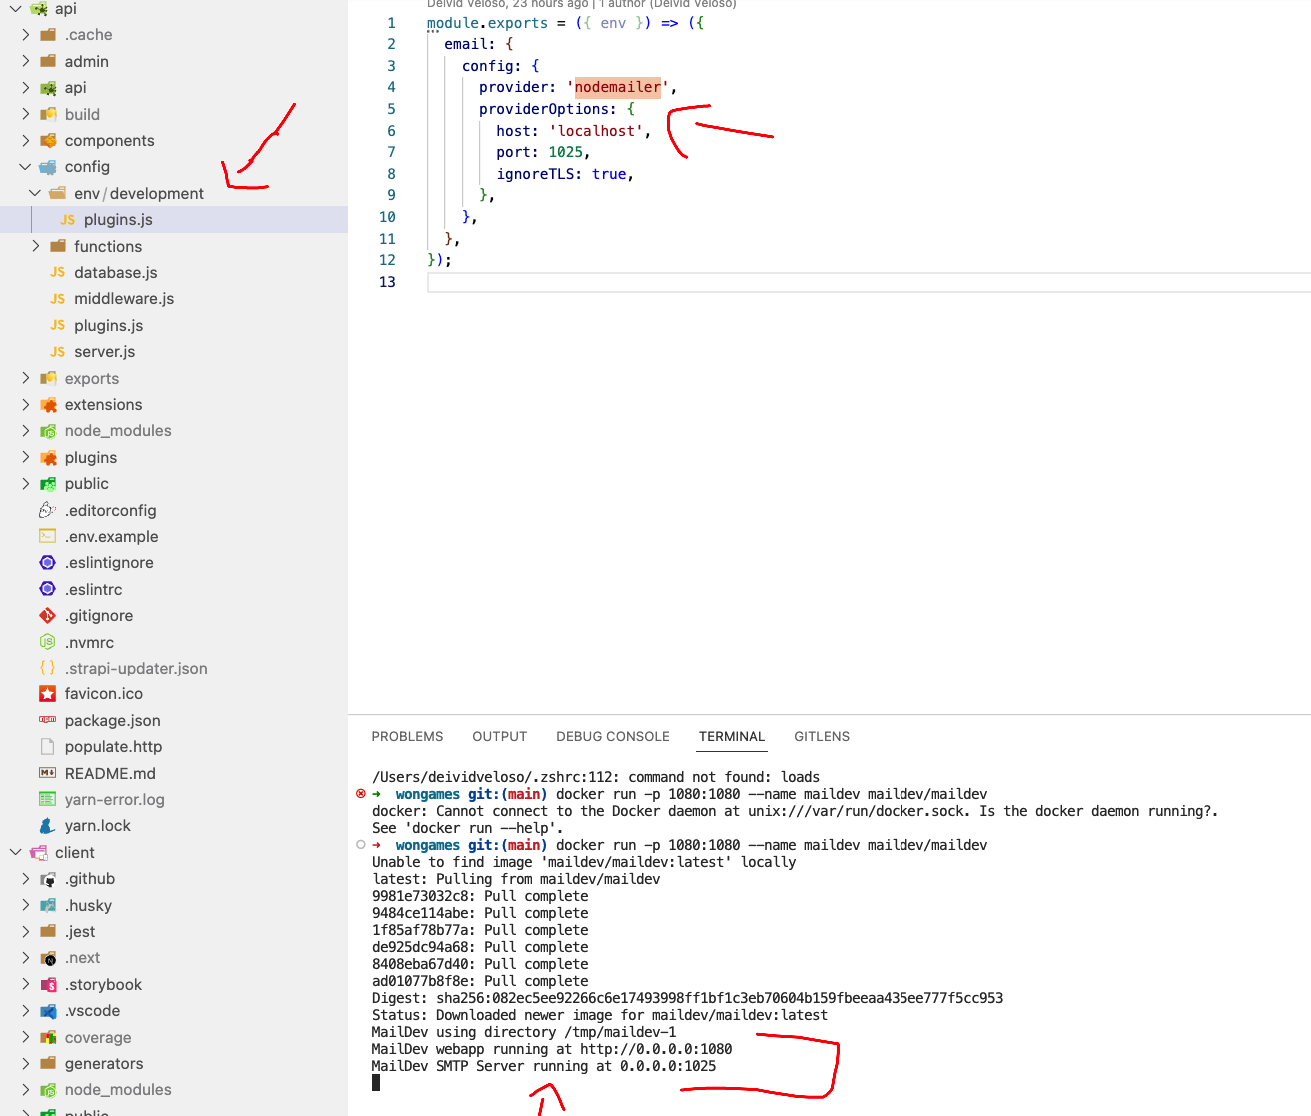Expand the components folder

tap(25, 140)
